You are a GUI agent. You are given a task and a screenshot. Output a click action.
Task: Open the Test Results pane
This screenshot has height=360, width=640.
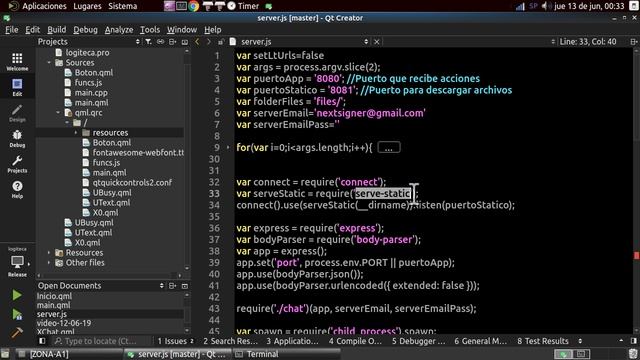coord(543,341)
